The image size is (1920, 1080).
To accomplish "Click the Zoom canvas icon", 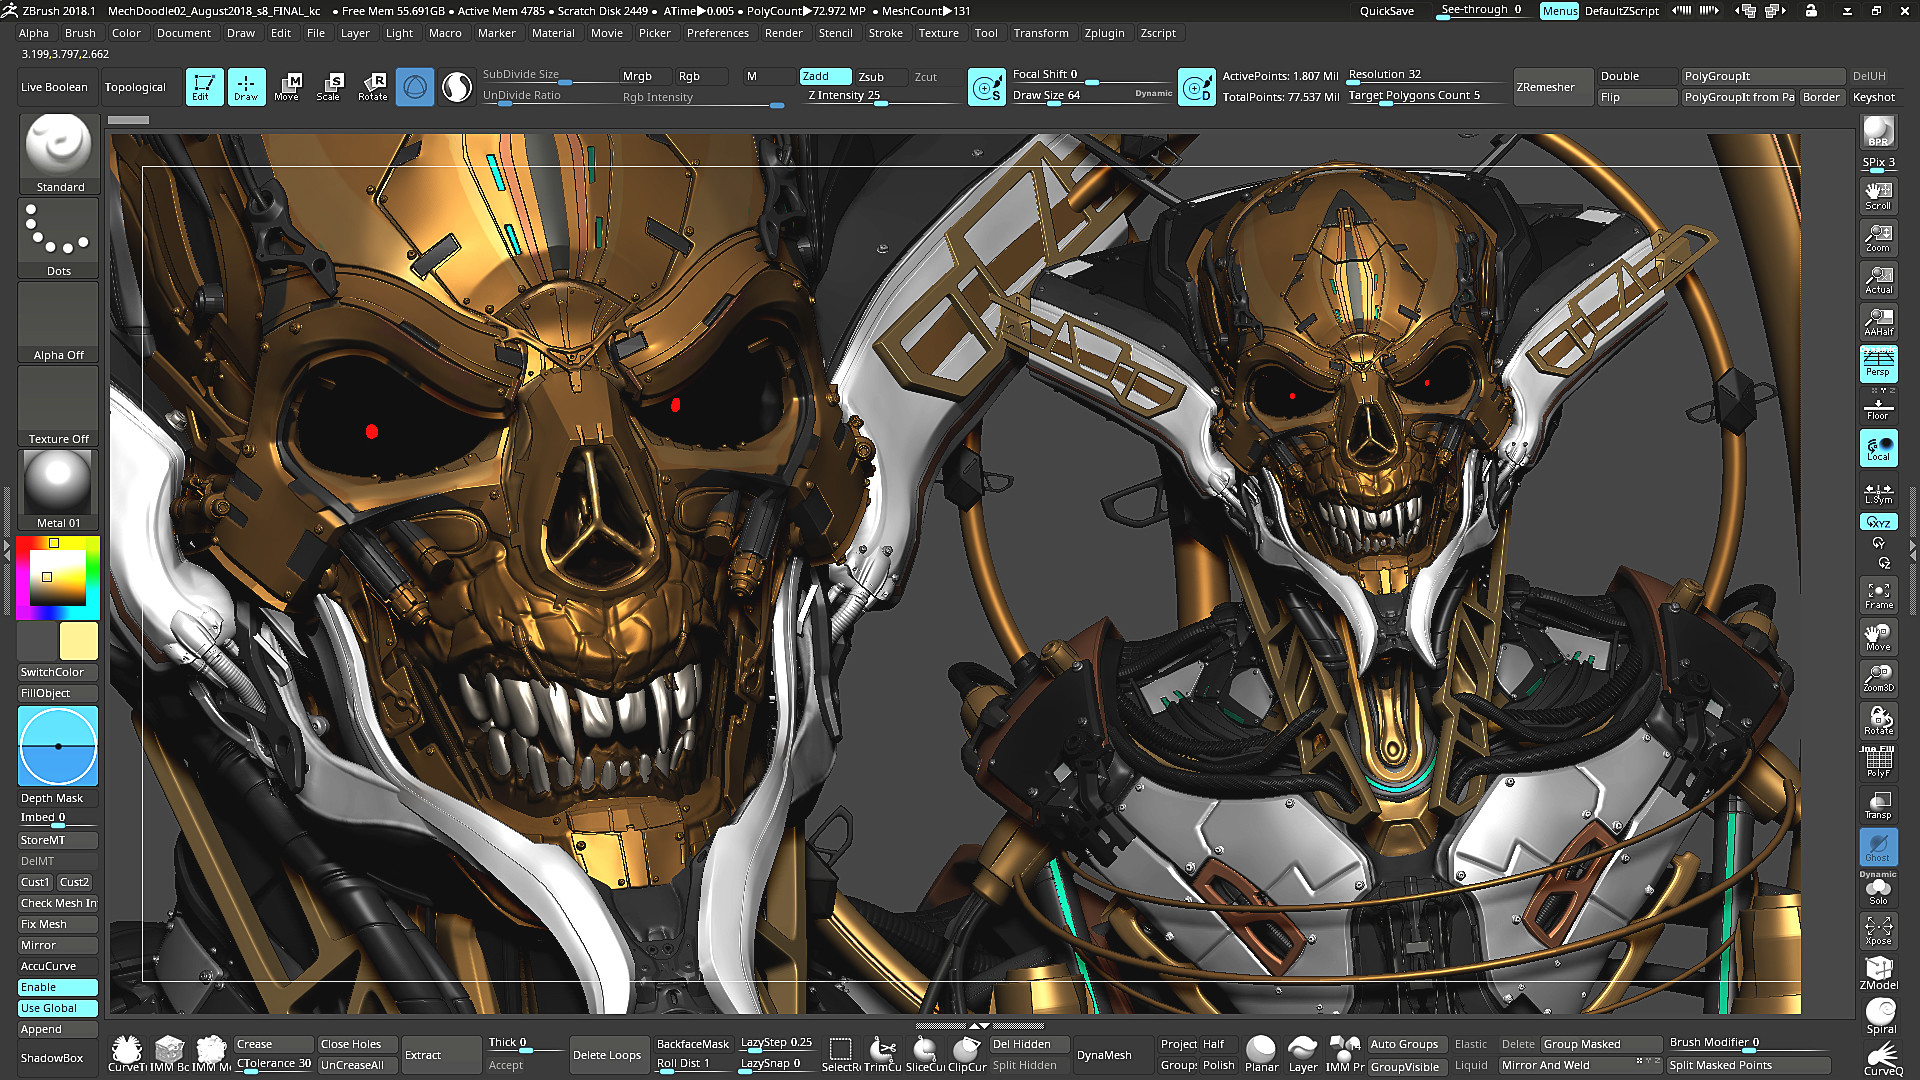I will (x=1878, y=238).
